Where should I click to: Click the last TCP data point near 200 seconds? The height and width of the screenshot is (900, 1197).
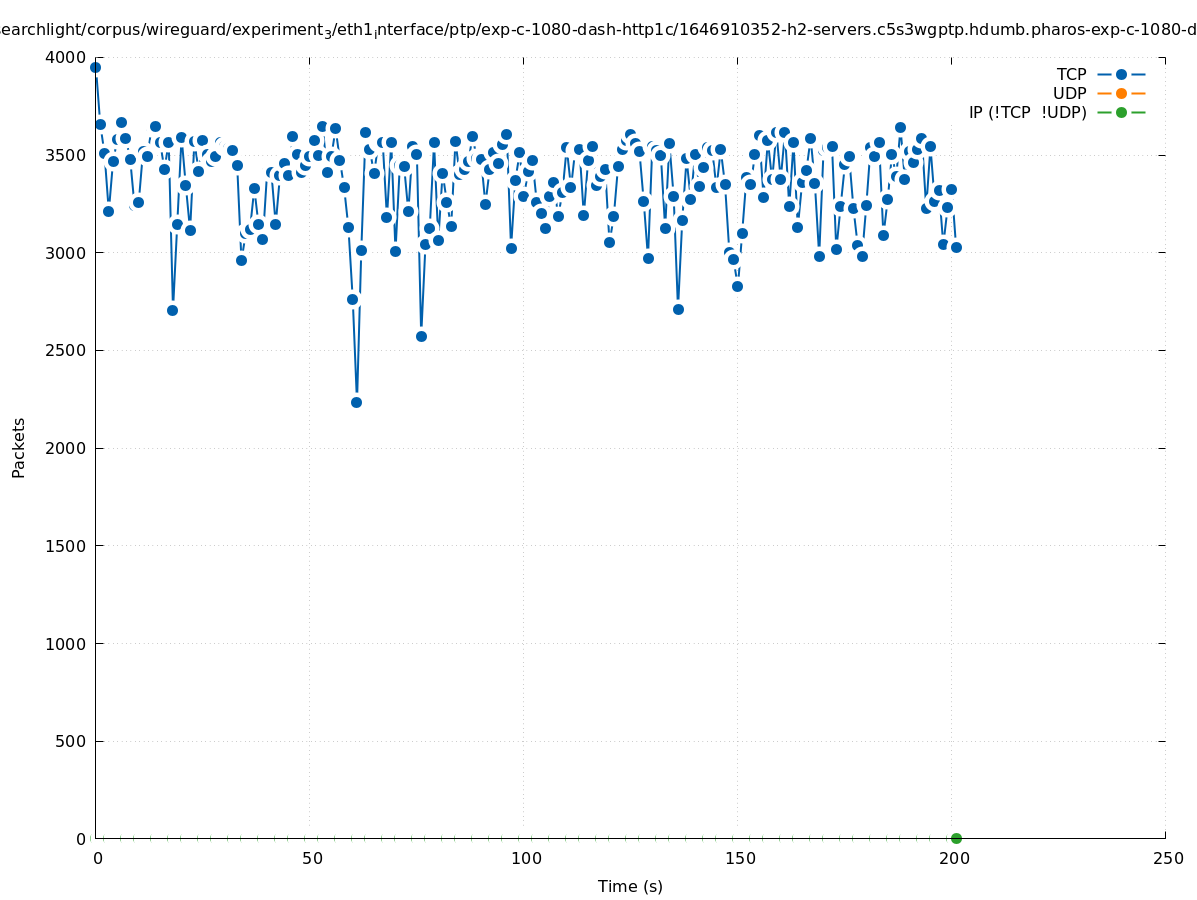click(956, 247)
